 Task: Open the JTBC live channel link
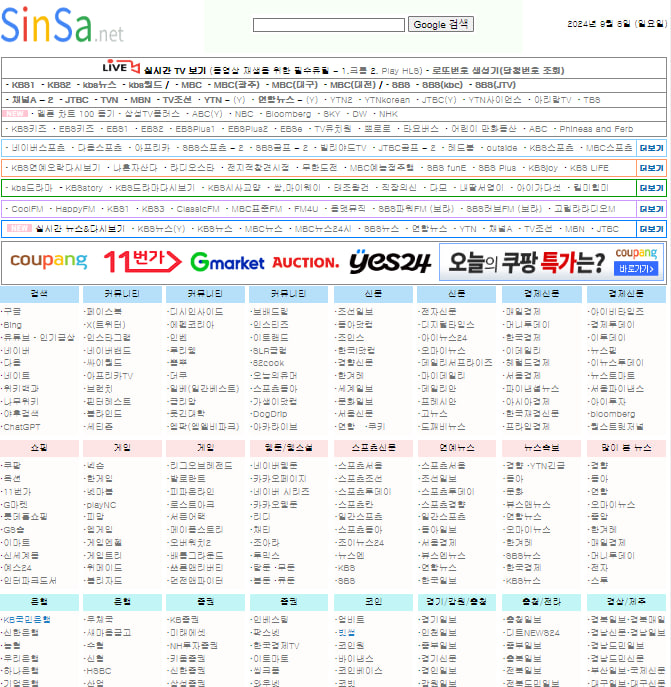point(77,100)
